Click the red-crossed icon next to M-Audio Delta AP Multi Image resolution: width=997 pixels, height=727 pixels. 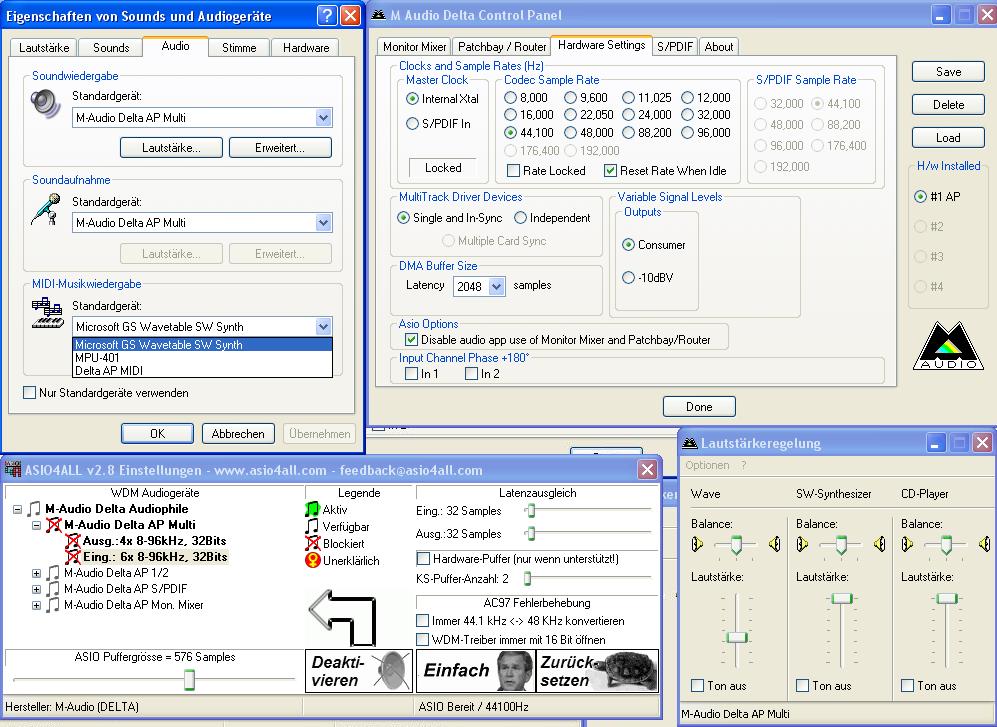coord(54,525)
